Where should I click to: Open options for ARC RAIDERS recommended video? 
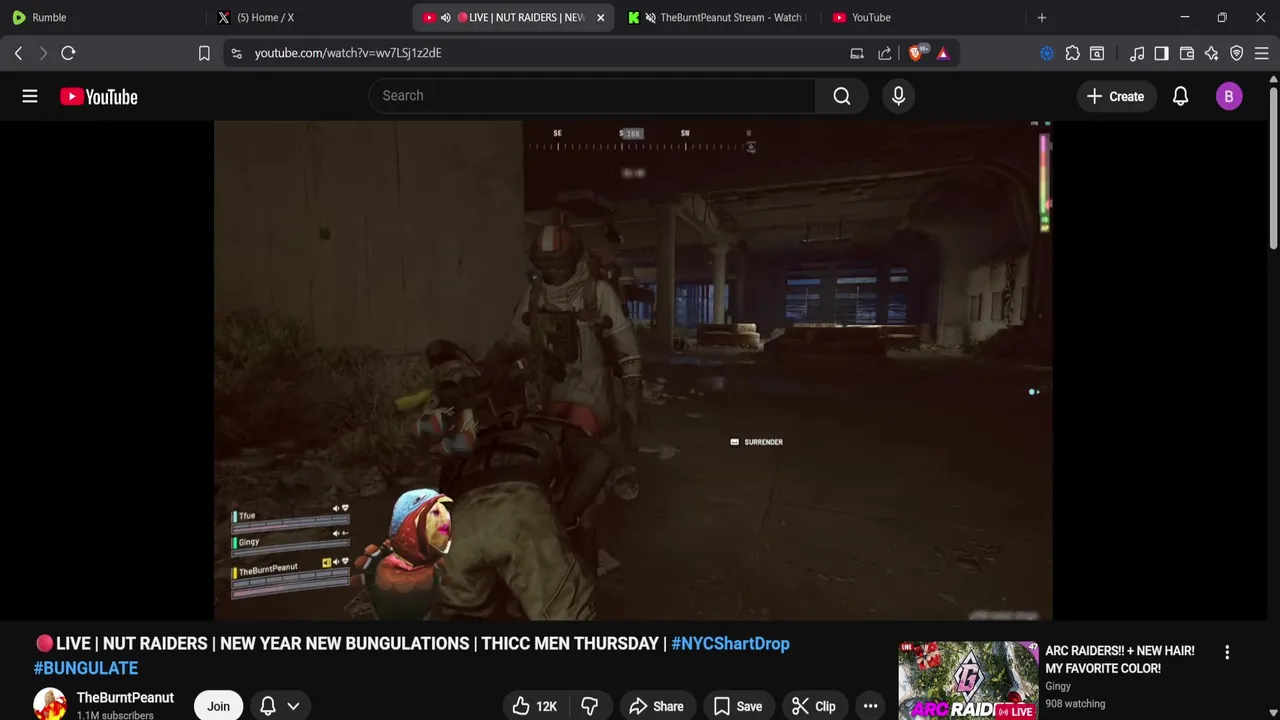1227,652
